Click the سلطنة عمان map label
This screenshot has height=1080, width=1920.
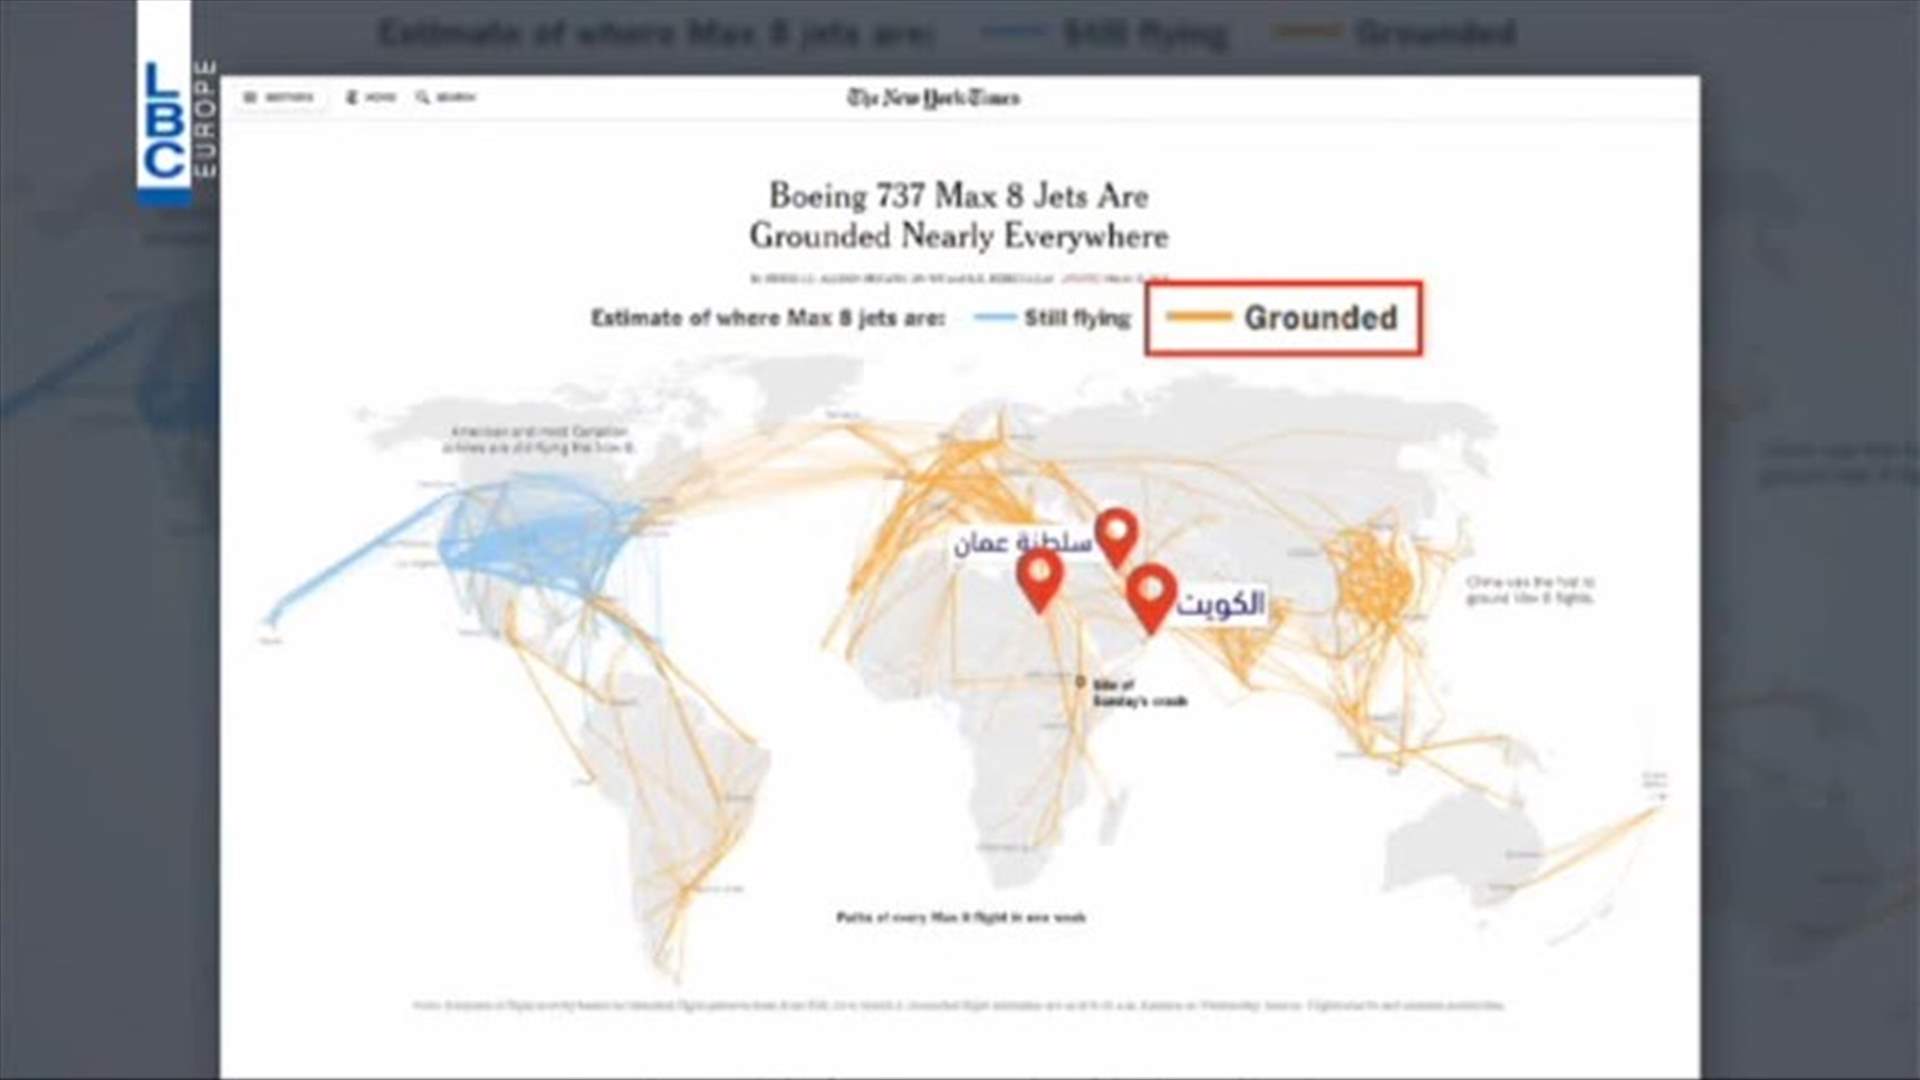coord(1021,543)
